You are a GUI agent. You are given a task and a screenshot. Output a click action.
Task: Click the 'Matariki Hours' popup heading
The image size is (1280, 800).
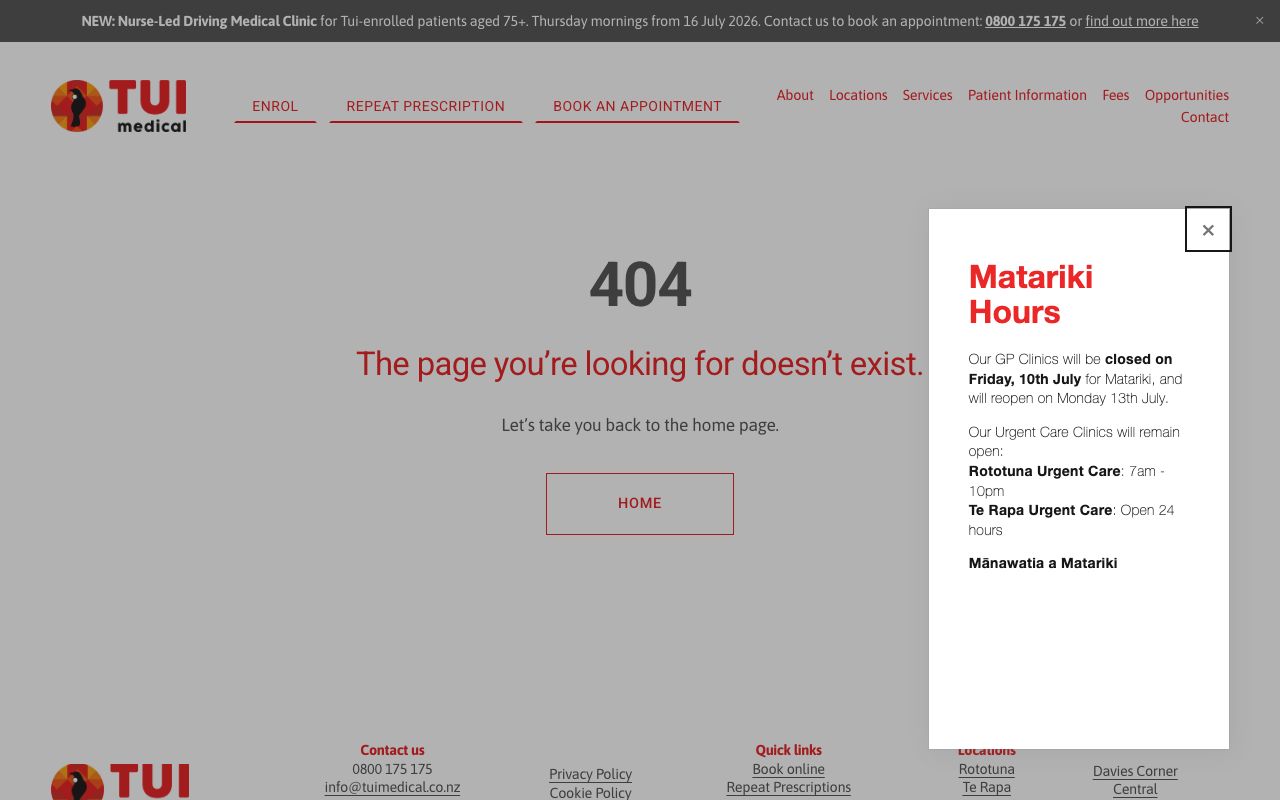point(1031,294)
